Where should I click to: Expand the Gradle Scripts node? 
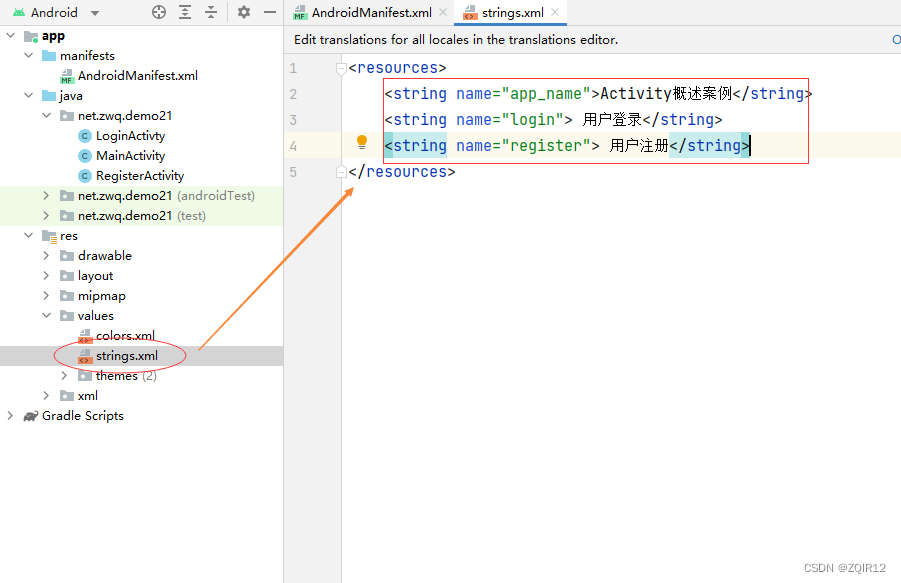[x=10, y=416]
